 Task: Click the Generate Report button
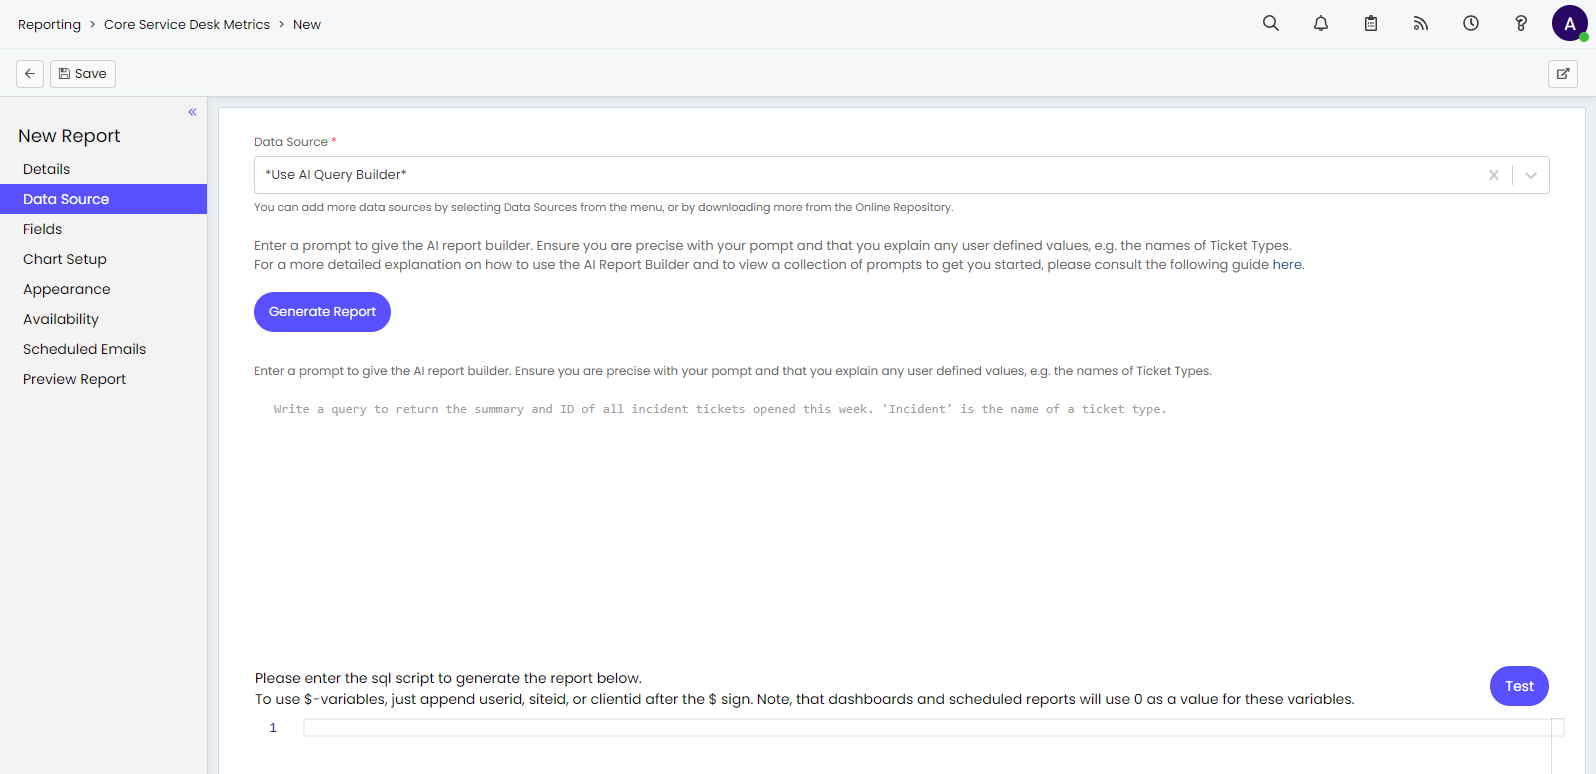[x=322, y=312]
